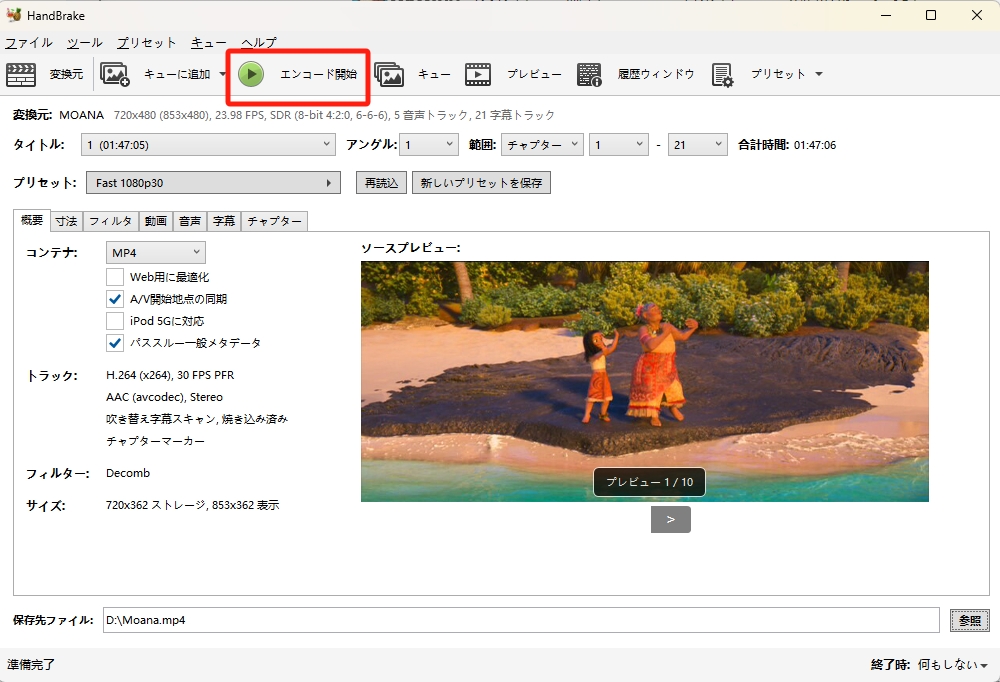This screenshot has width=1000, height=682.
Task: Switch to the 動画 tab
Action: (156, 221)
